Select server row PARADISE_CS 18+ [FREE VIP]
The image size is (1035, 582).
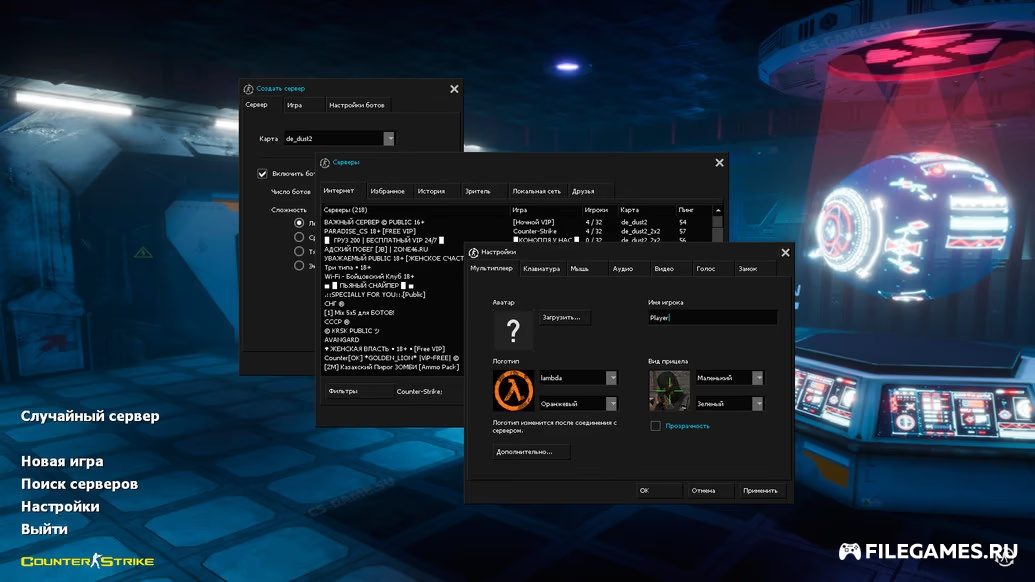tap(518, 232)
